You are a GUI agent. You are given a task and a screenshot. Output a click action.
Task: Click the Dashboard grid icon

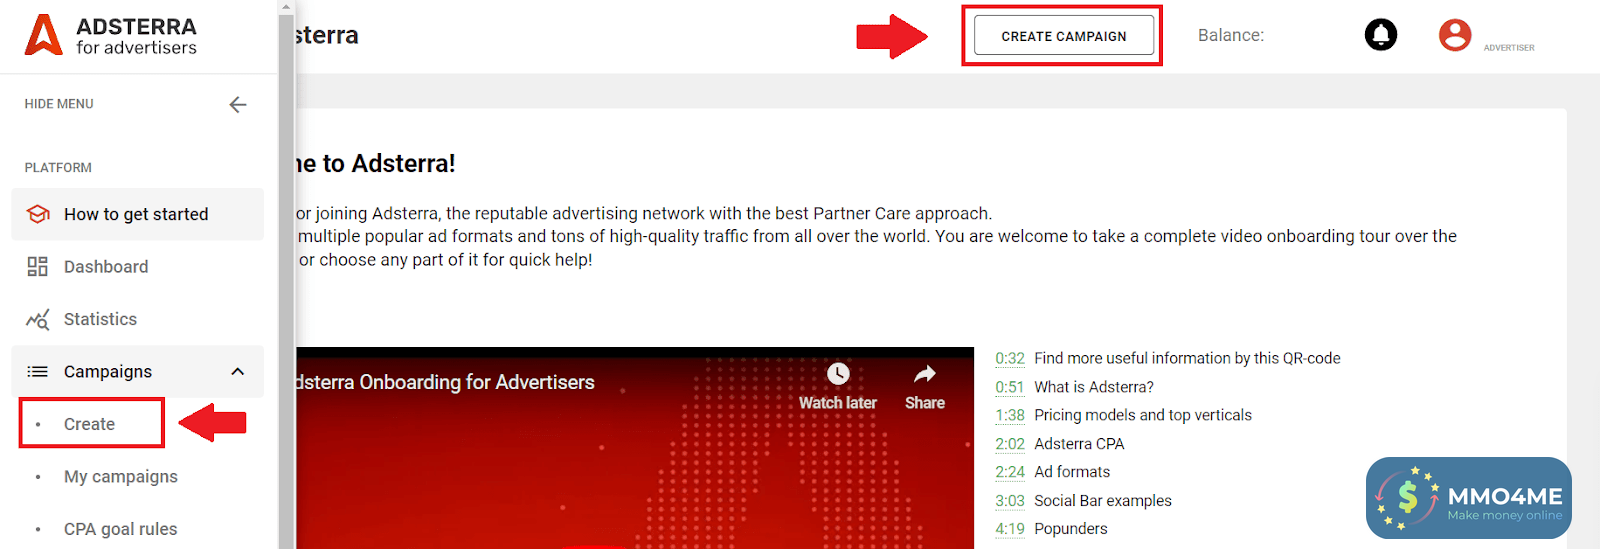[x=38, y=267]
